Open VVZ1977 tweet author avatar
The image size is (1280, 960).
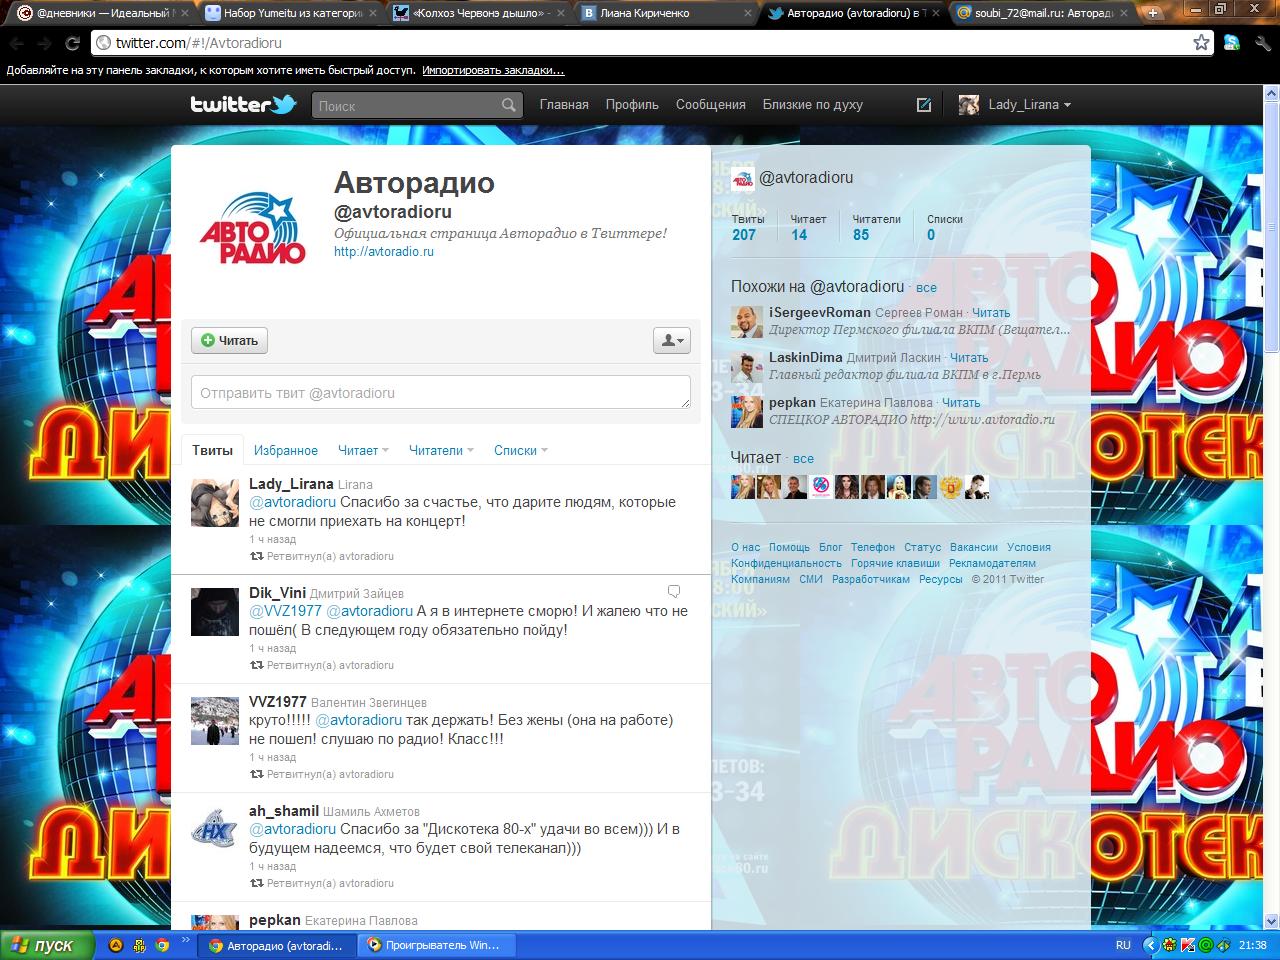(215, 720)
